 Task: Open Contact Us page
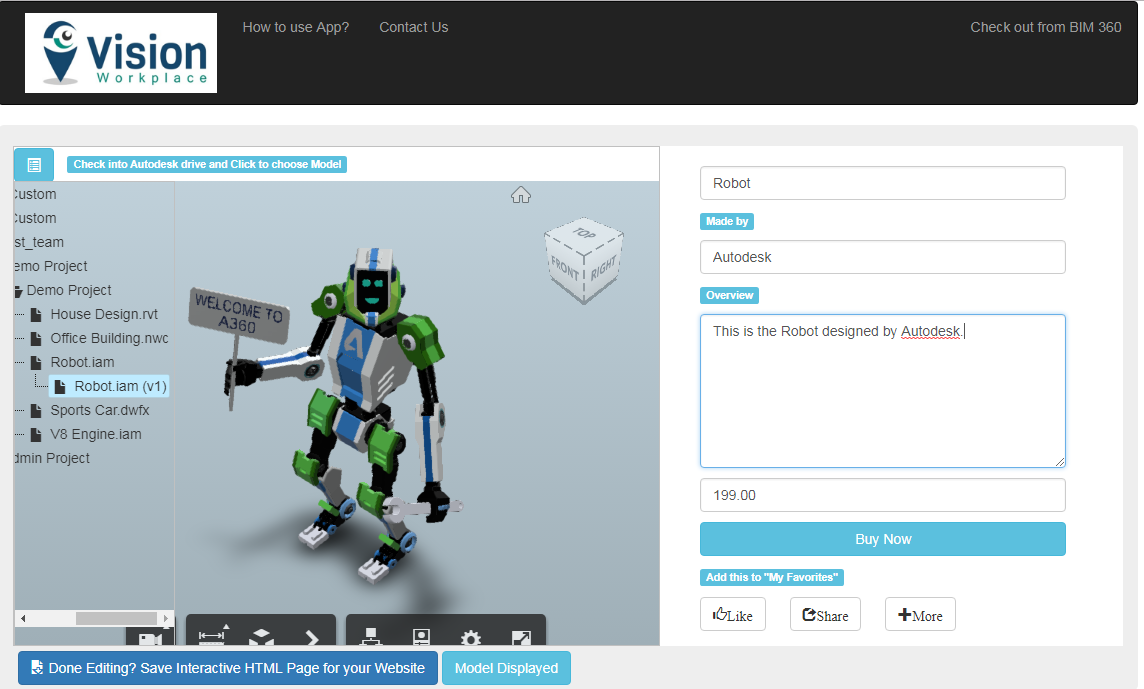tap(414, 27)
